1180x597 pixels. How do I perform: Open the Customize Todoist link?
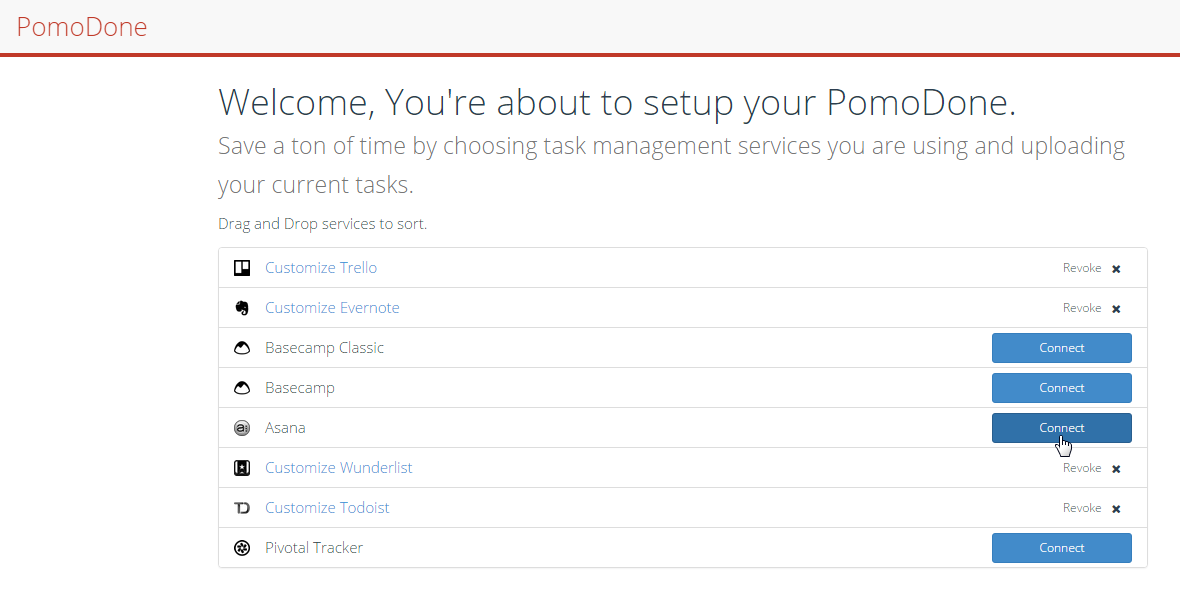point(327,508)
